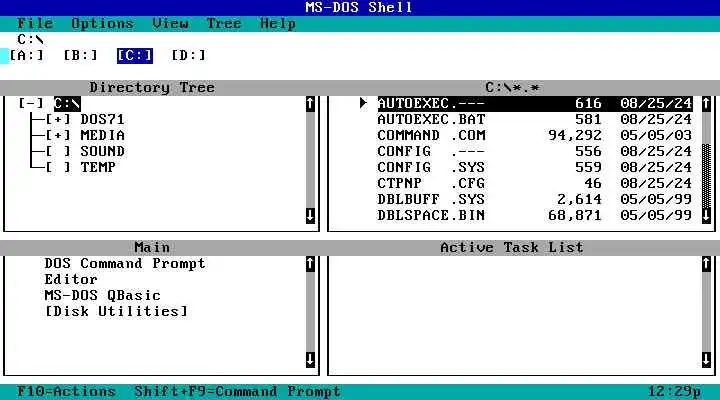The width and height of the screenshot is (720, 400).
Task: Click the Active Task List title
Action: 512,248
